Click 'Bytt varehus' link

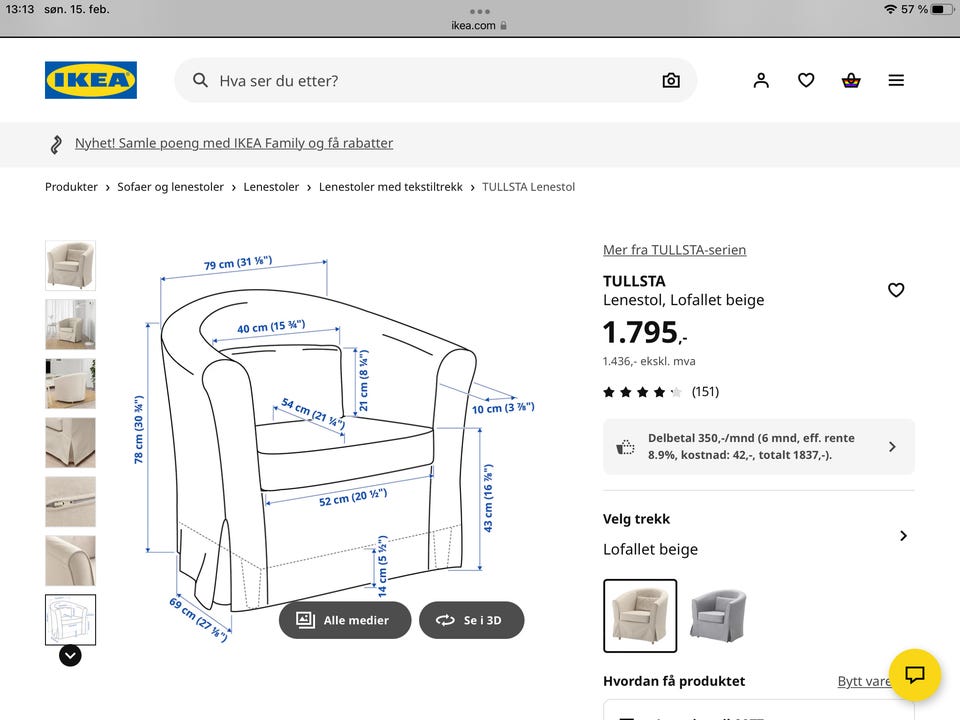(863, 681)
